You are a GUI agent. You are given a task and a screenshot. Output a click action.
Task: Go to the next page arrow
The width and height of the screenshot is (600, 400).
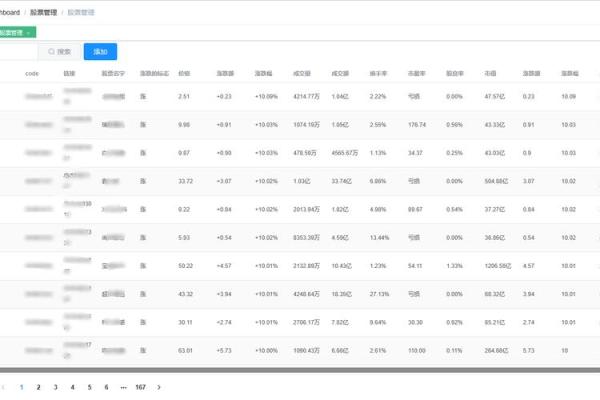pyautogui.click(x=159, y=387)
